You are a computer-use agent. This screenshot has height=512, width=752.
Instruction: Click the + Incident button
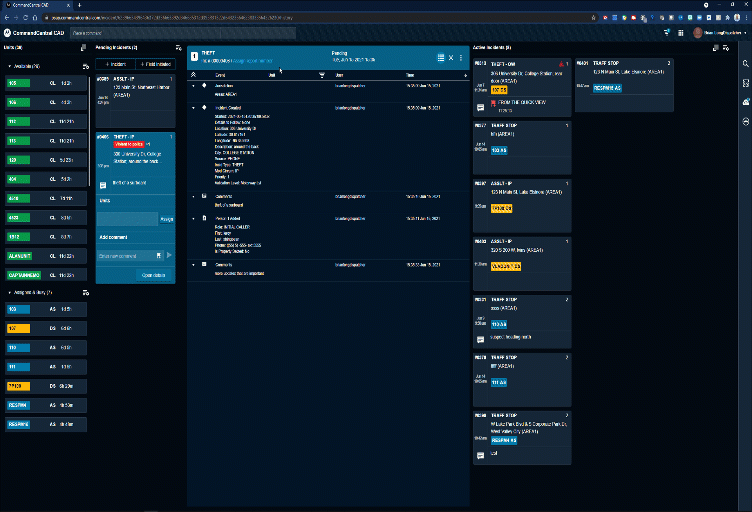pyautogui.click(x=115, y=64)
